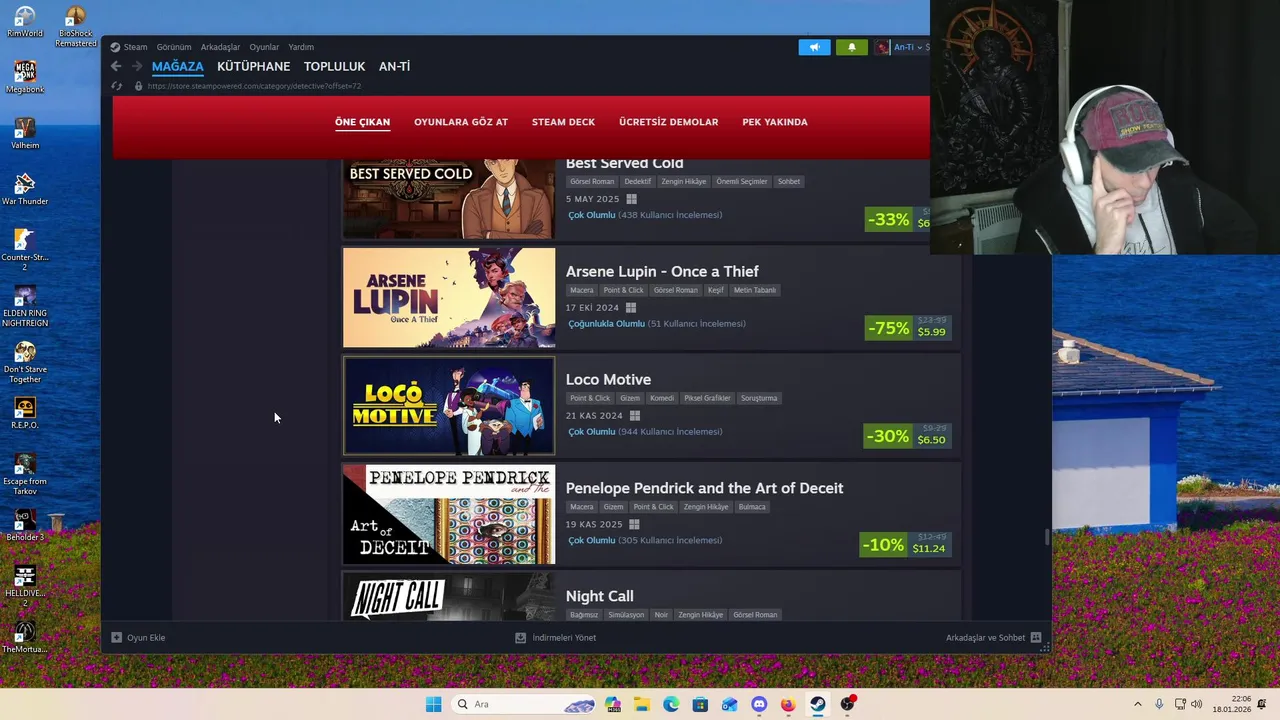Click the Çok Olumlu review of Loco Motive

point(592,432)
